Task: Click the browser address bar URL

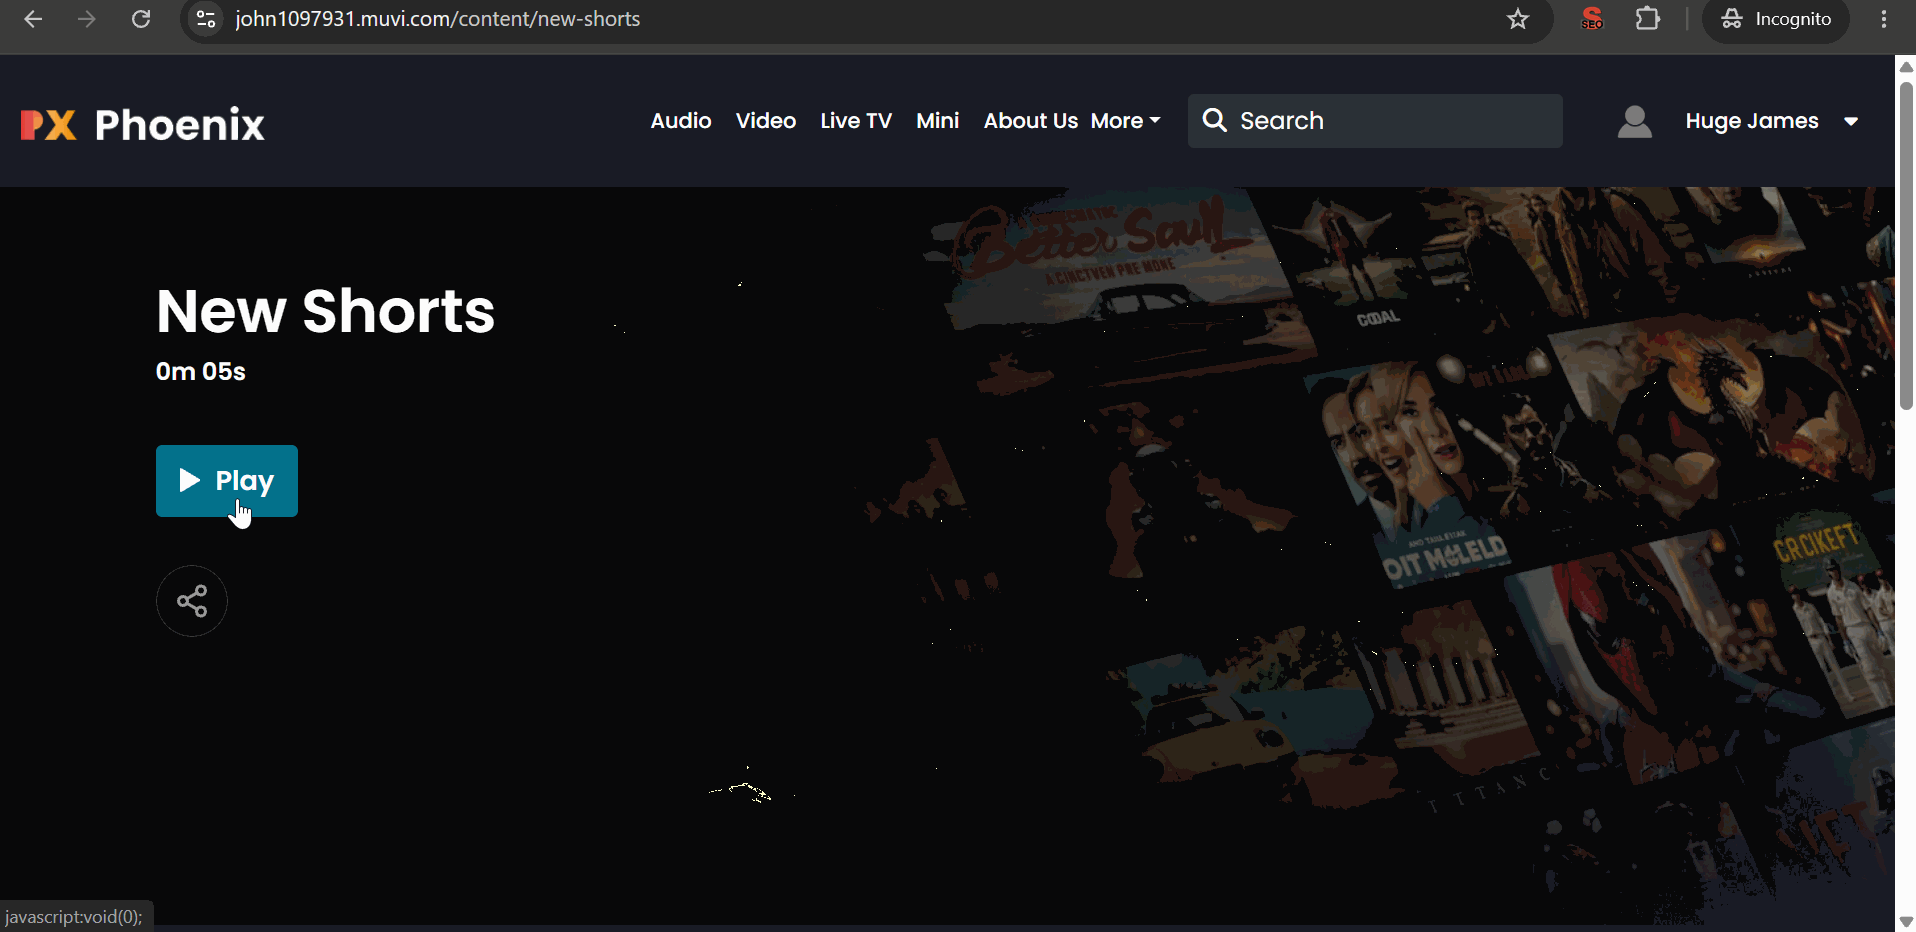Action: click(x=438, y=19)
